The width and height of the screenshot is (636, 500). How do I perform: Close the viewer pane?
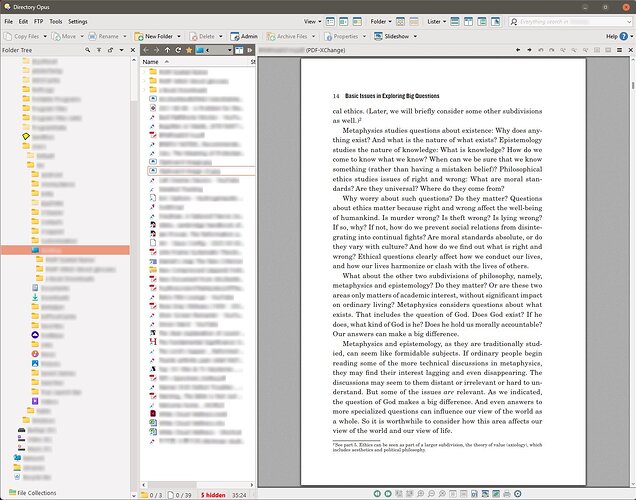(631, 50)
